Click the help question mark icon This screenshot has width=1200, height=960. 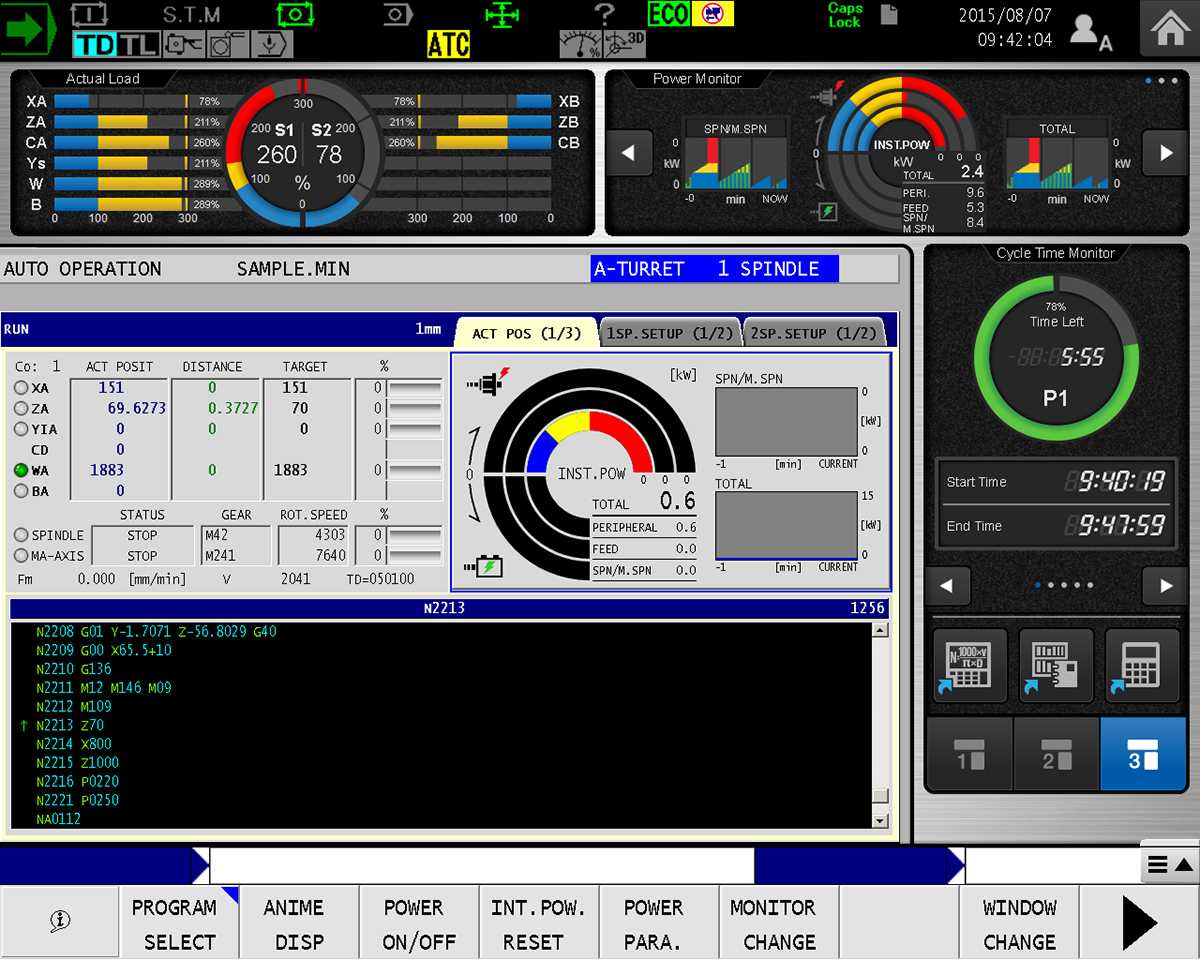604,14
